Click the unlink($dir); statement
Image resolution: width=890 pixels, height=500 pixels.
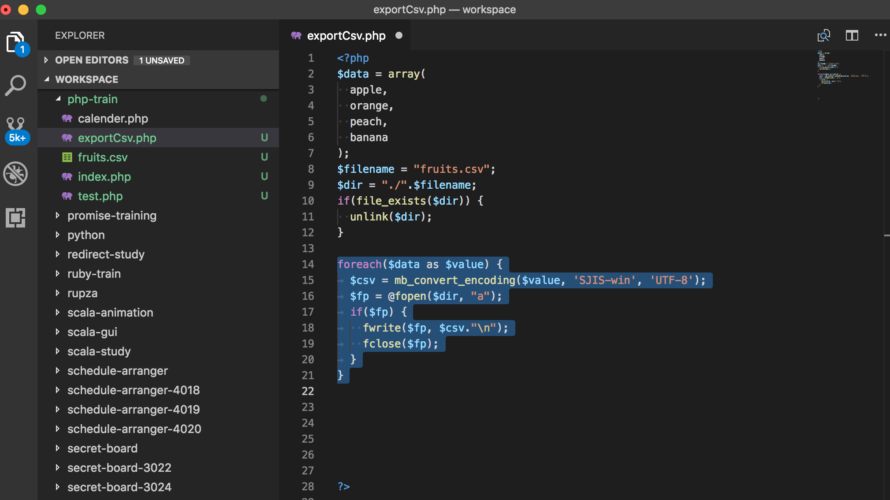pyautogui.click(x=391, y=217)
